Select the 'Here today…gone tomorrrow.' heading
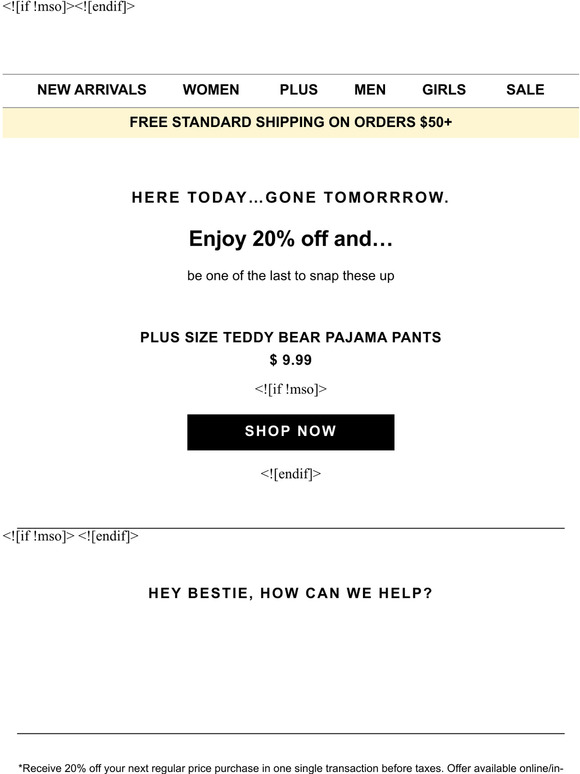Image resolution: width=580 pixels, height=774 pixels. [291, 197]
